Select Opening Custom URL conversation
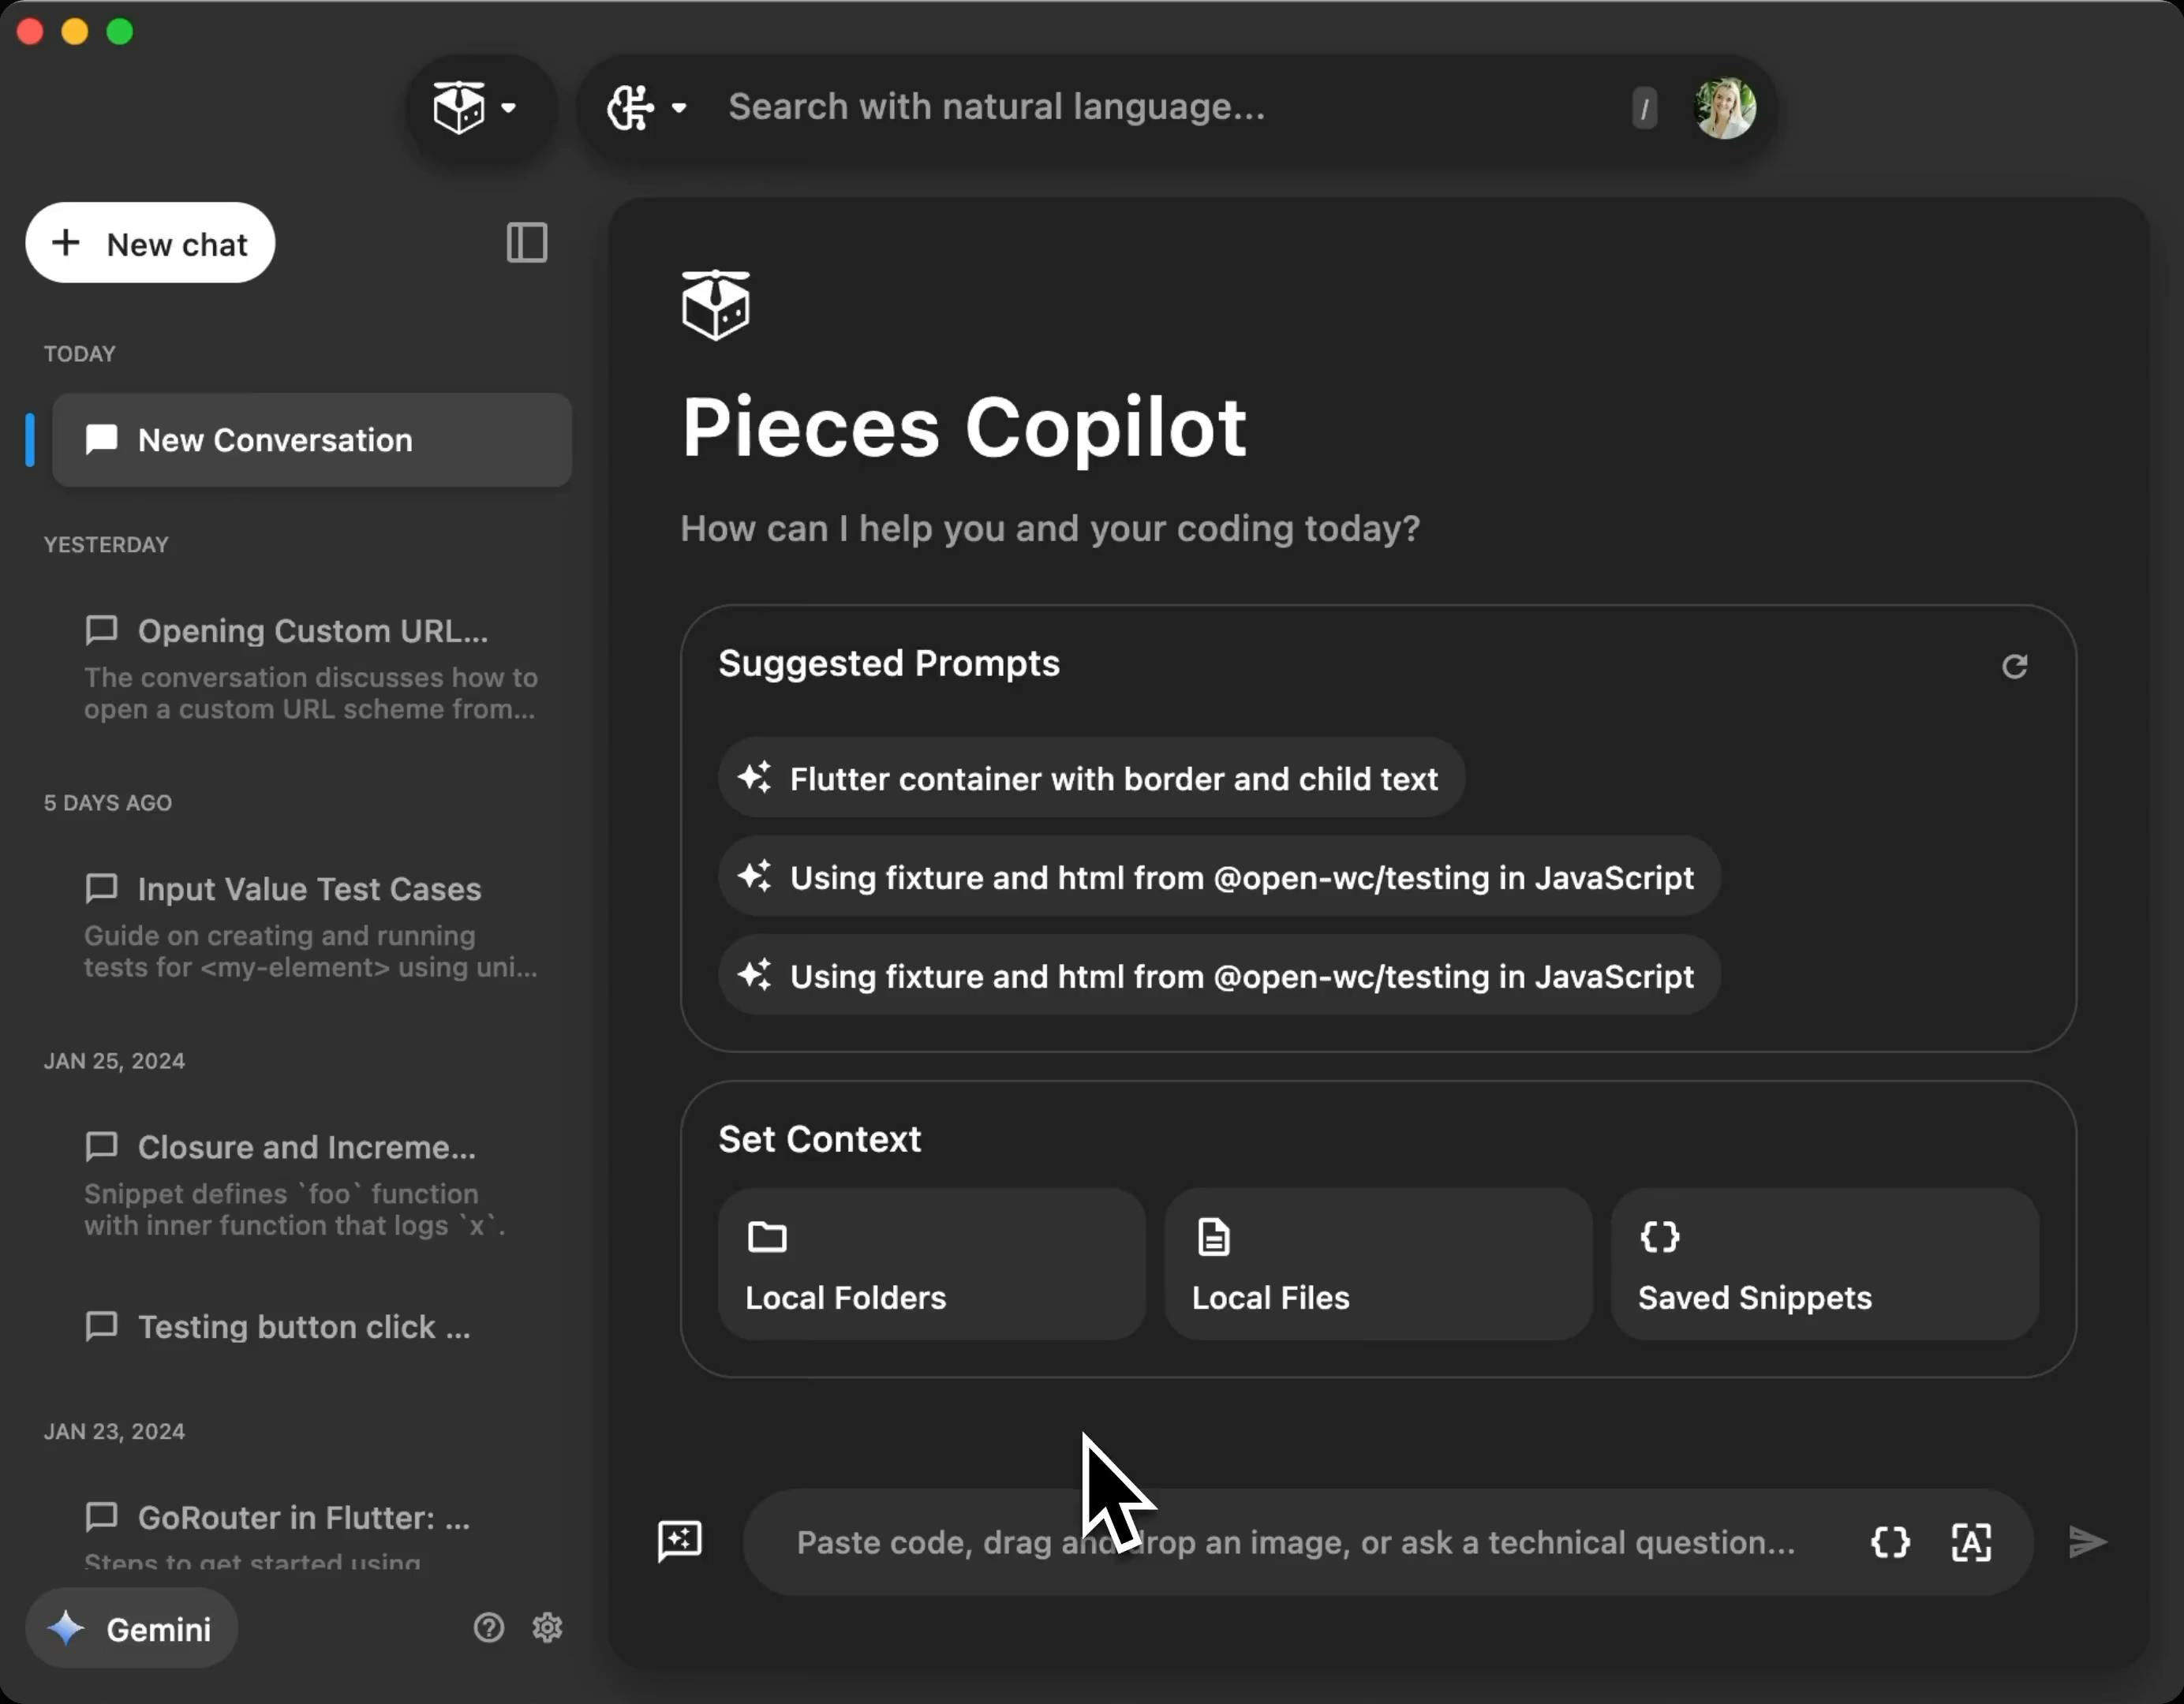 (x=312, y=630)
